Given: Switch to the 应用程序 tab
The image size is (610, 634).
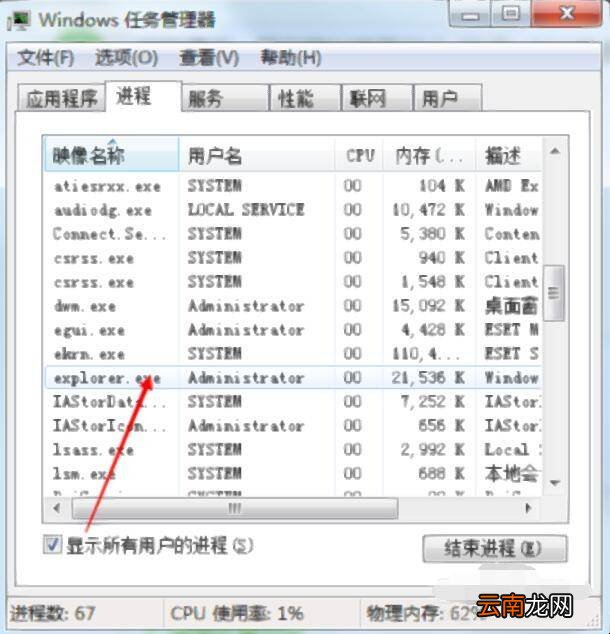Looking at the screenshot, I should pos(61,98).
